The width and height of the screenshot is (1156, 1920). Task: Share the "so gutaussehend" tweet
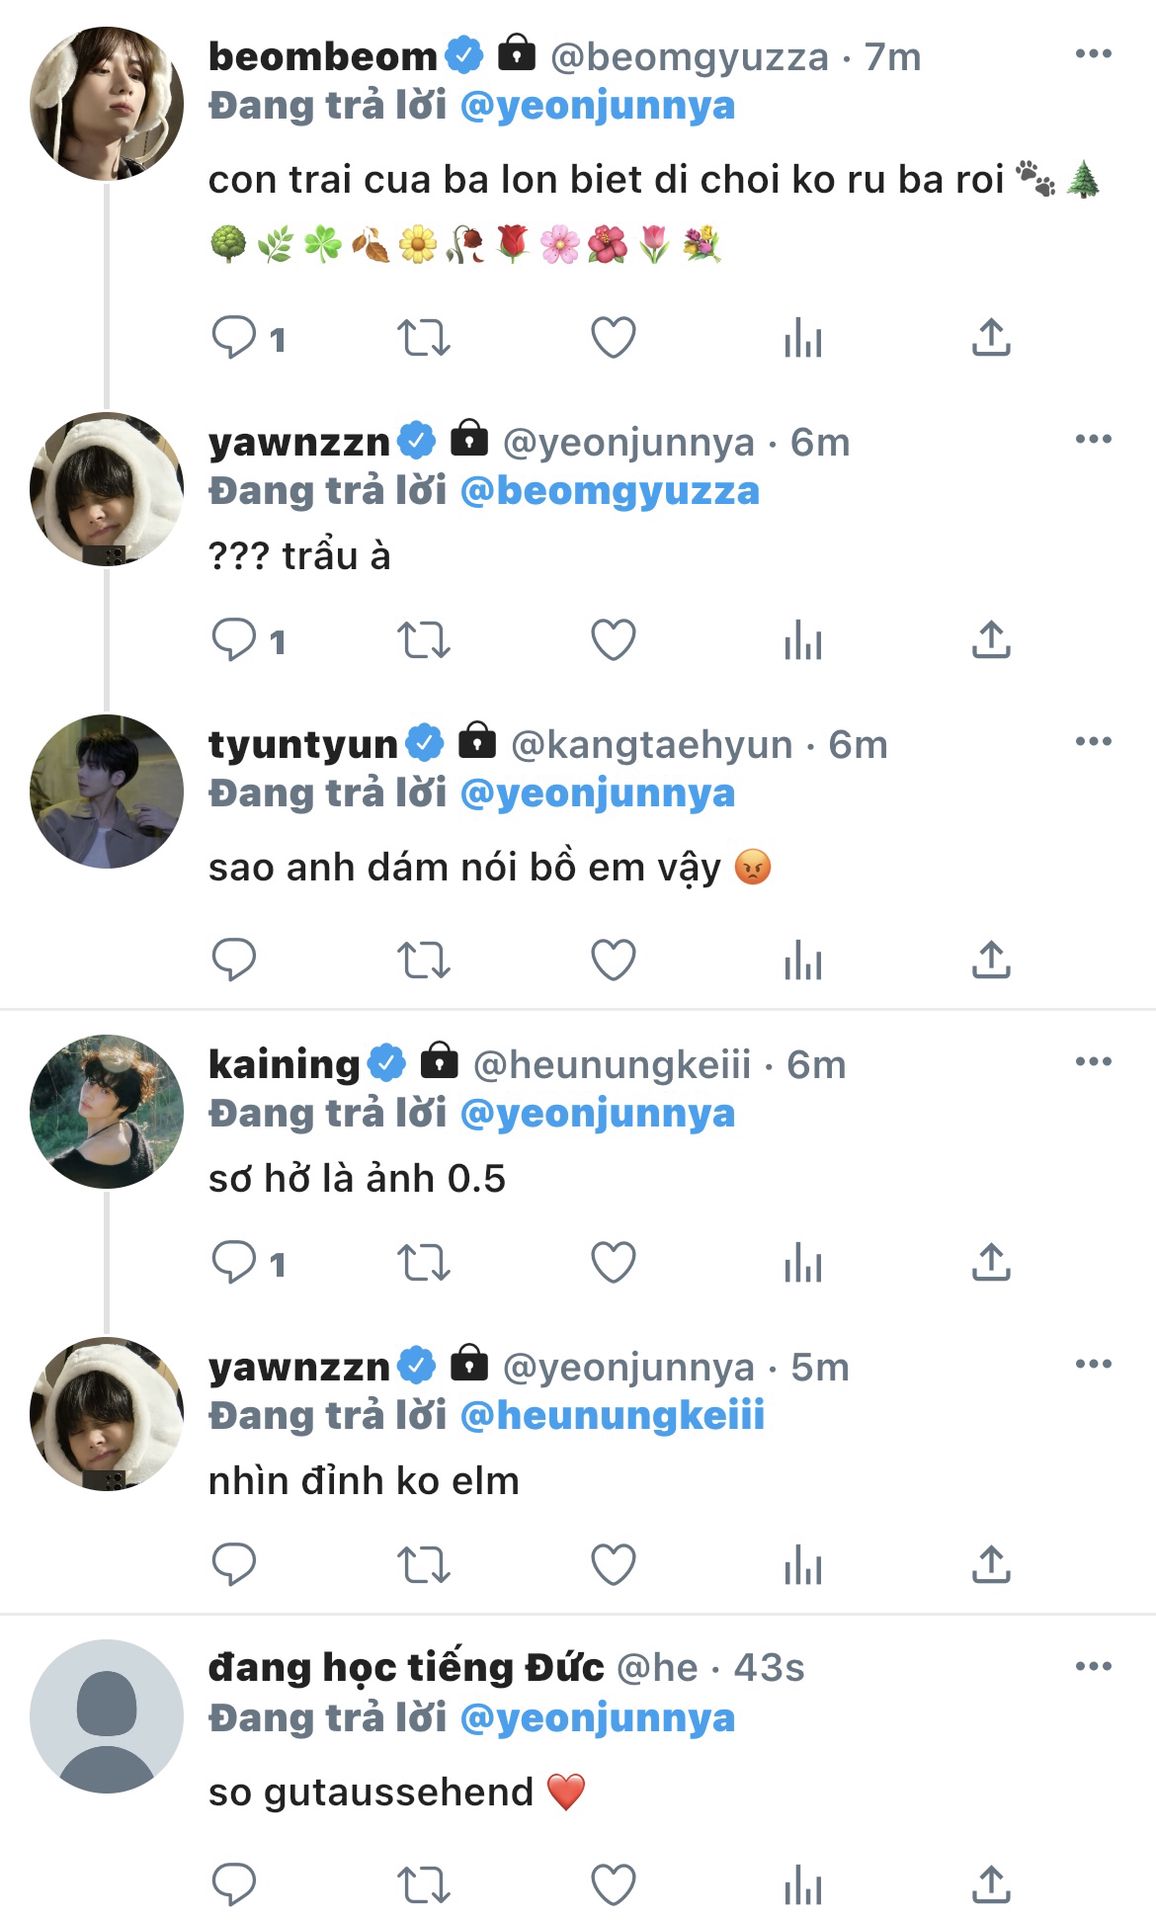pyautogui.click(x=991, y=1884)
